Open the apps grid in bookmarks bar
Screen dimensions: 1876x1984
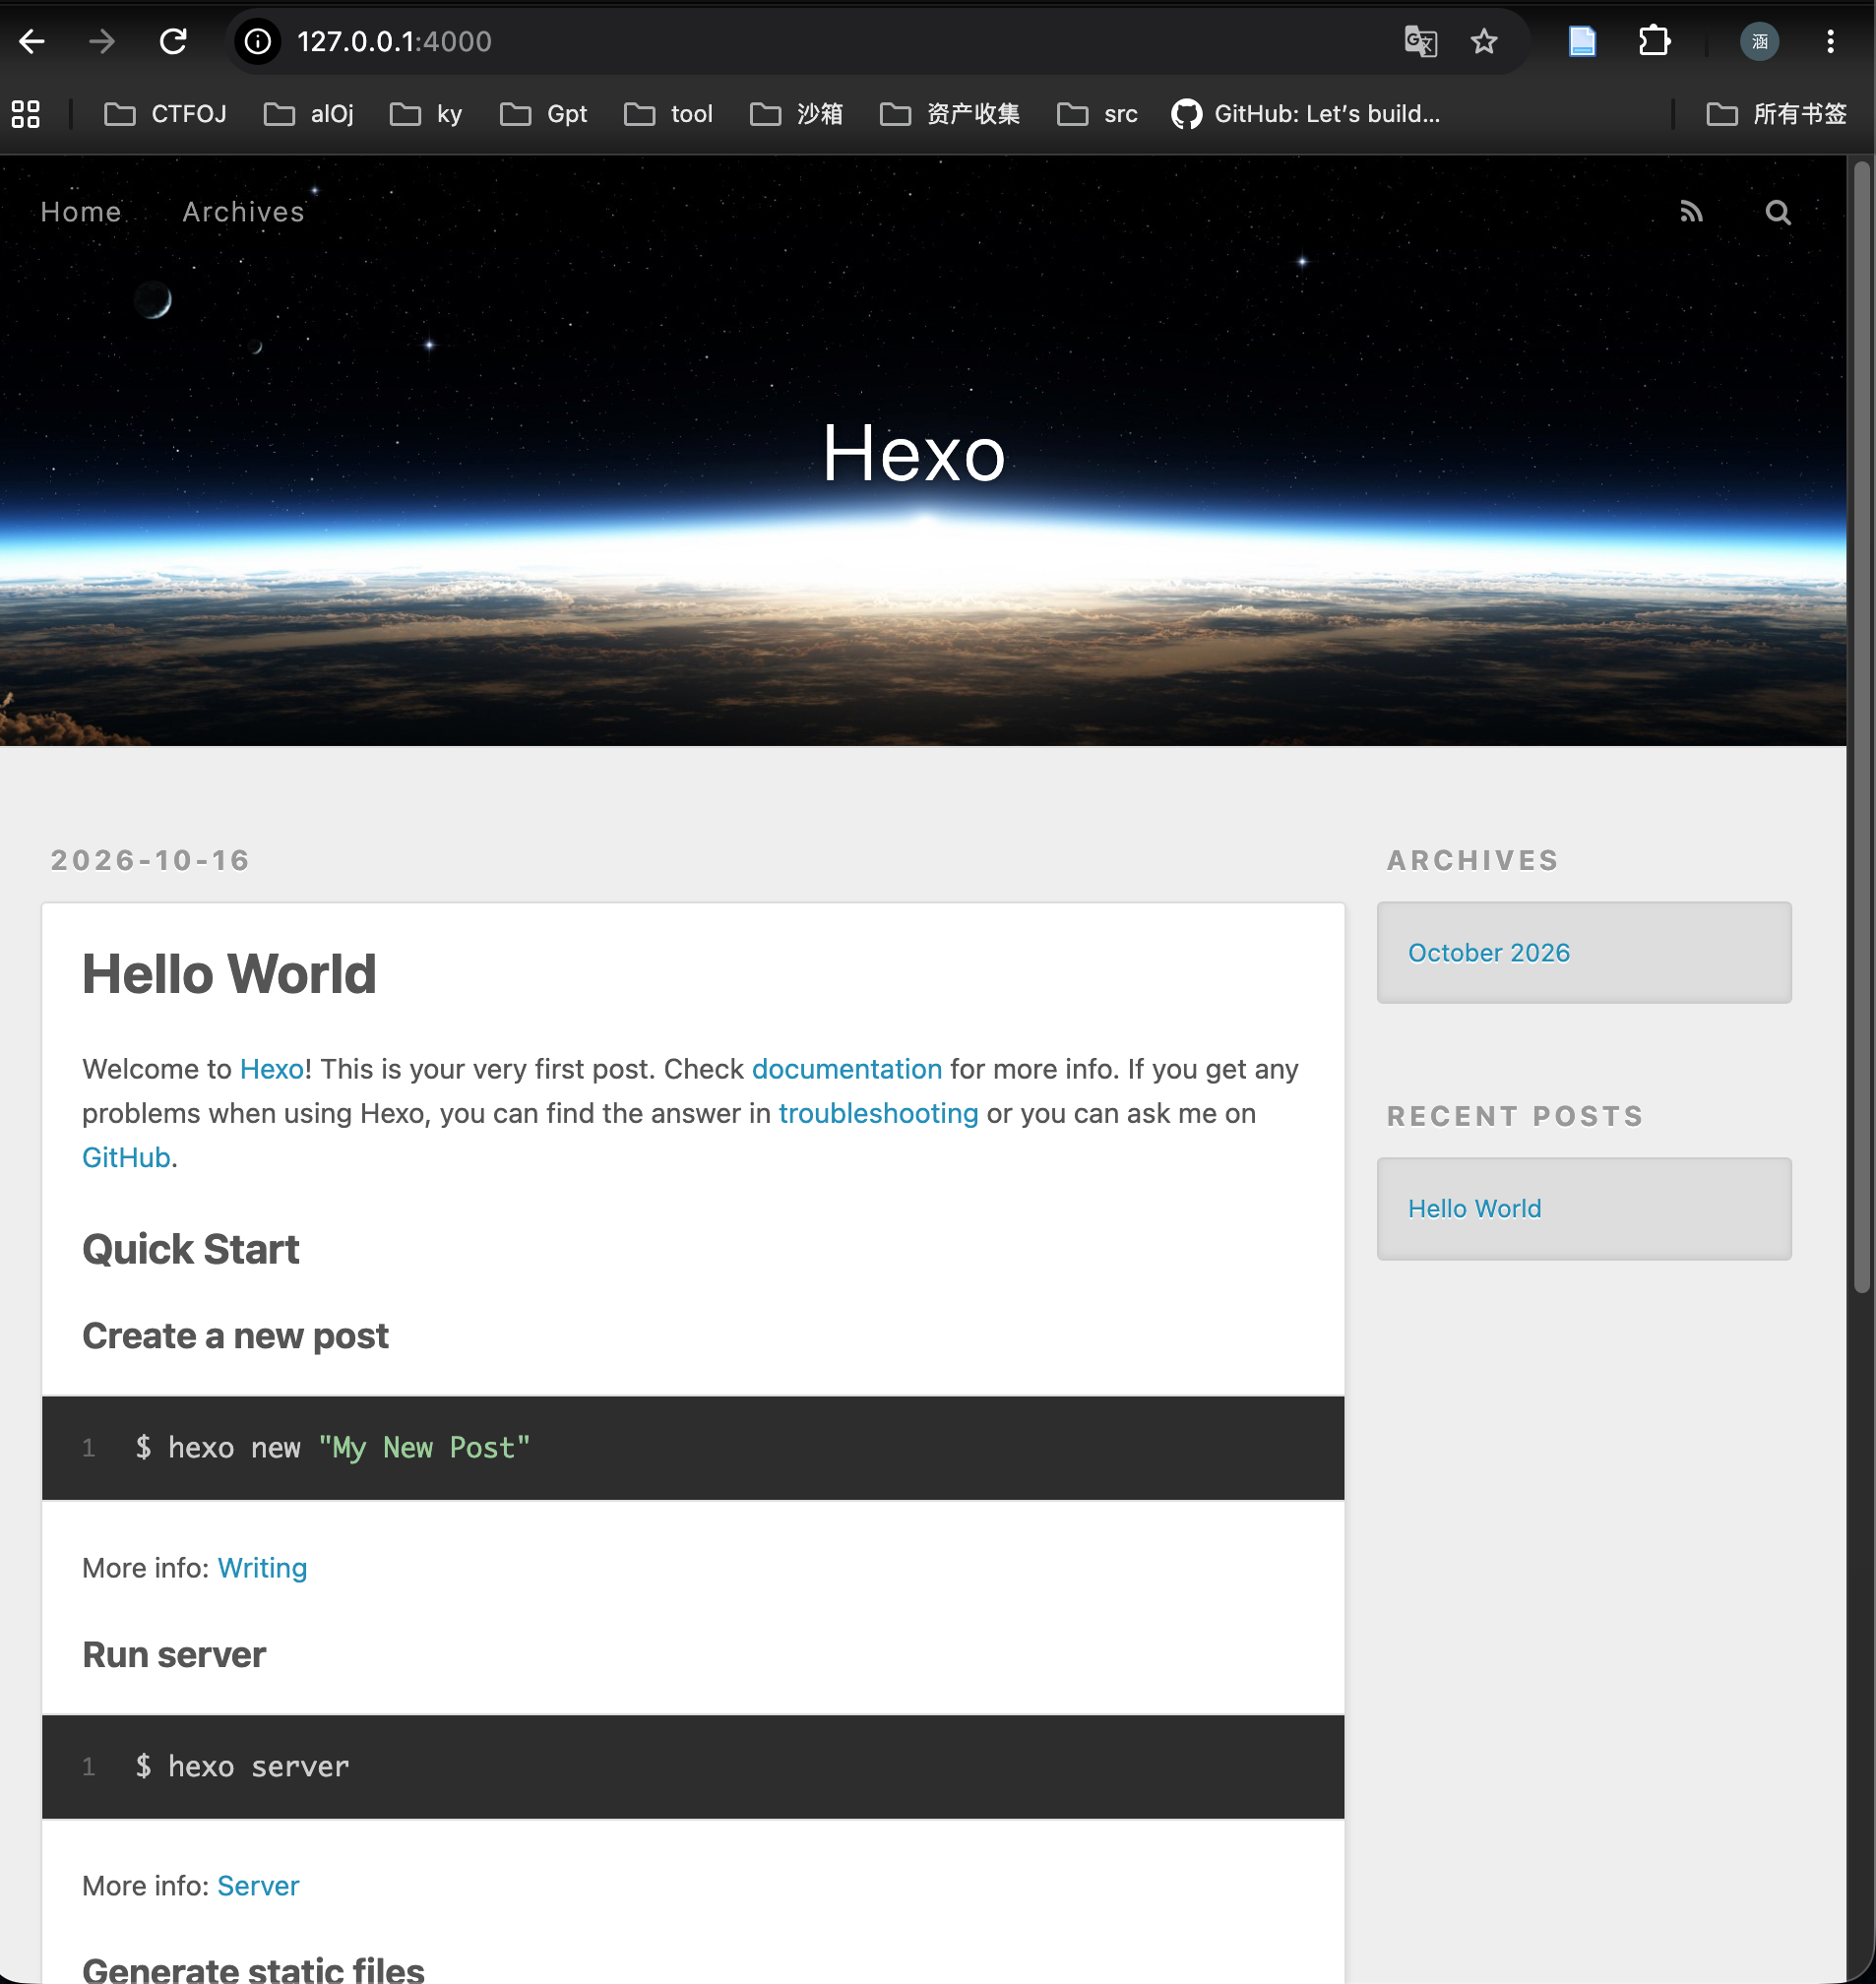coord(26,114)
